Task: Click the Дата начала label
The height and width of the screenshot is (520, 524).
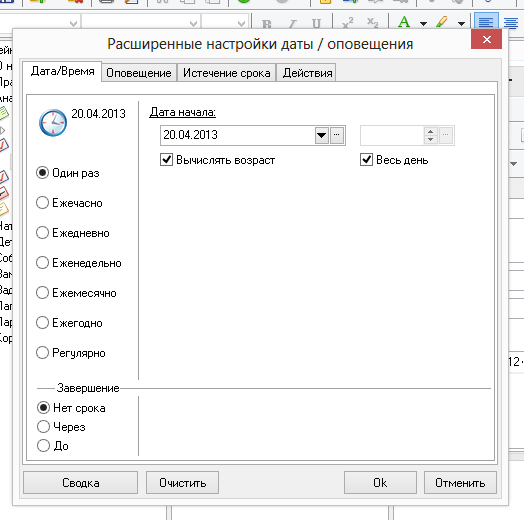Action: [182, 112]
